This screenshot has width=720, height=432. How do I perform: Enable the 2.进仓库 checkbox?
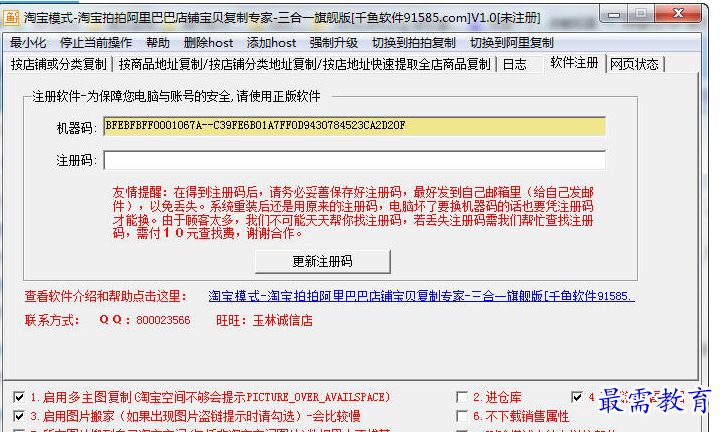(462, 397)
